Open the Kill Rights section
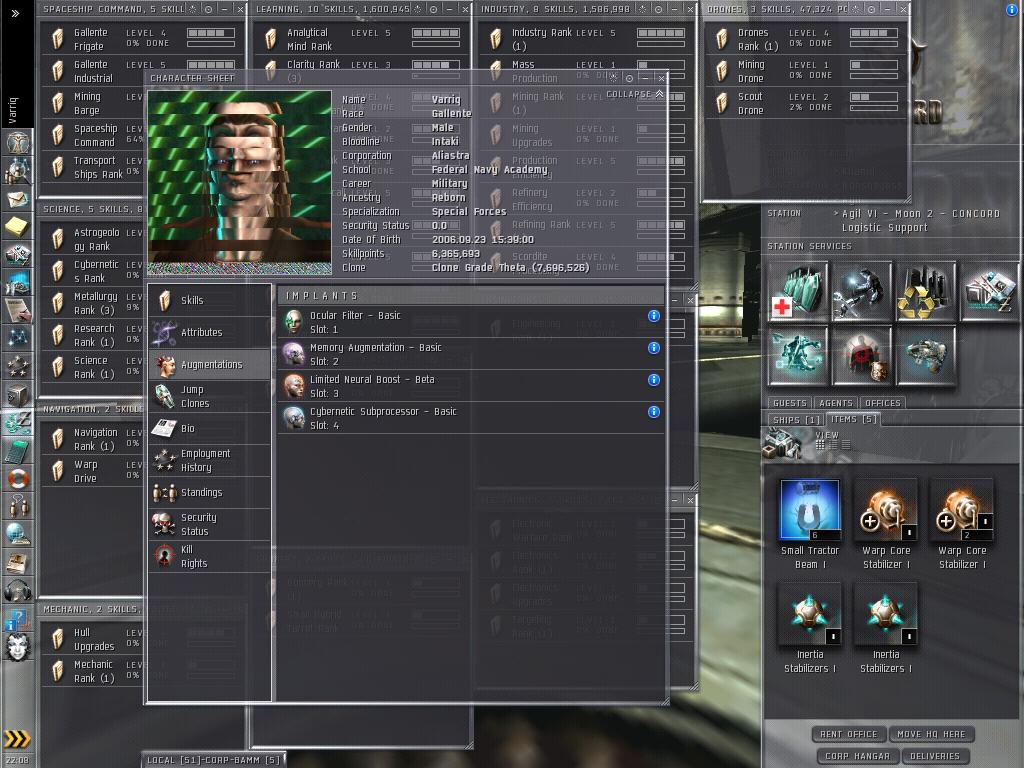1024x768 pixels. (x=210, y=556)
